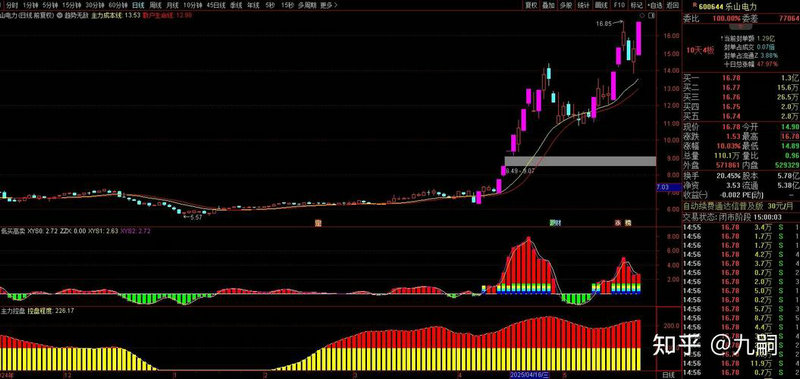Click the 主力控盘 sub-indicator title
Viewport: 800px width, 379px height.
pyautogui.click(x=13, y=310)
